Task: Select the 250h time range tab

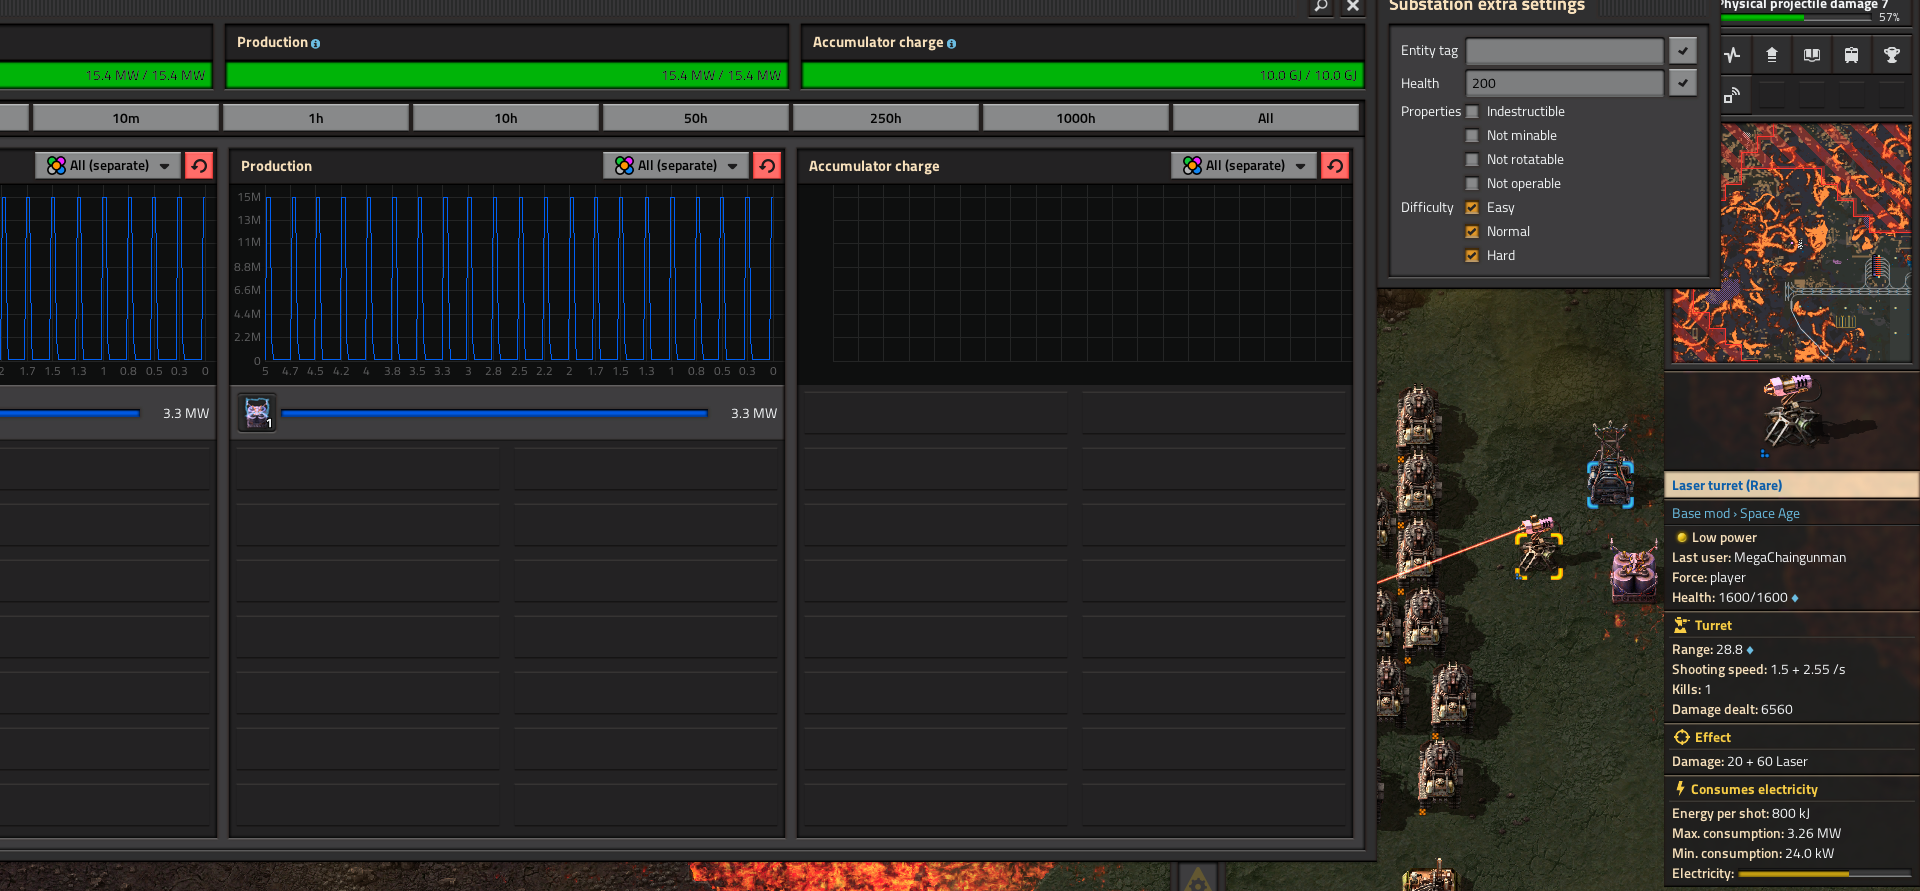Action: point(886,118)
